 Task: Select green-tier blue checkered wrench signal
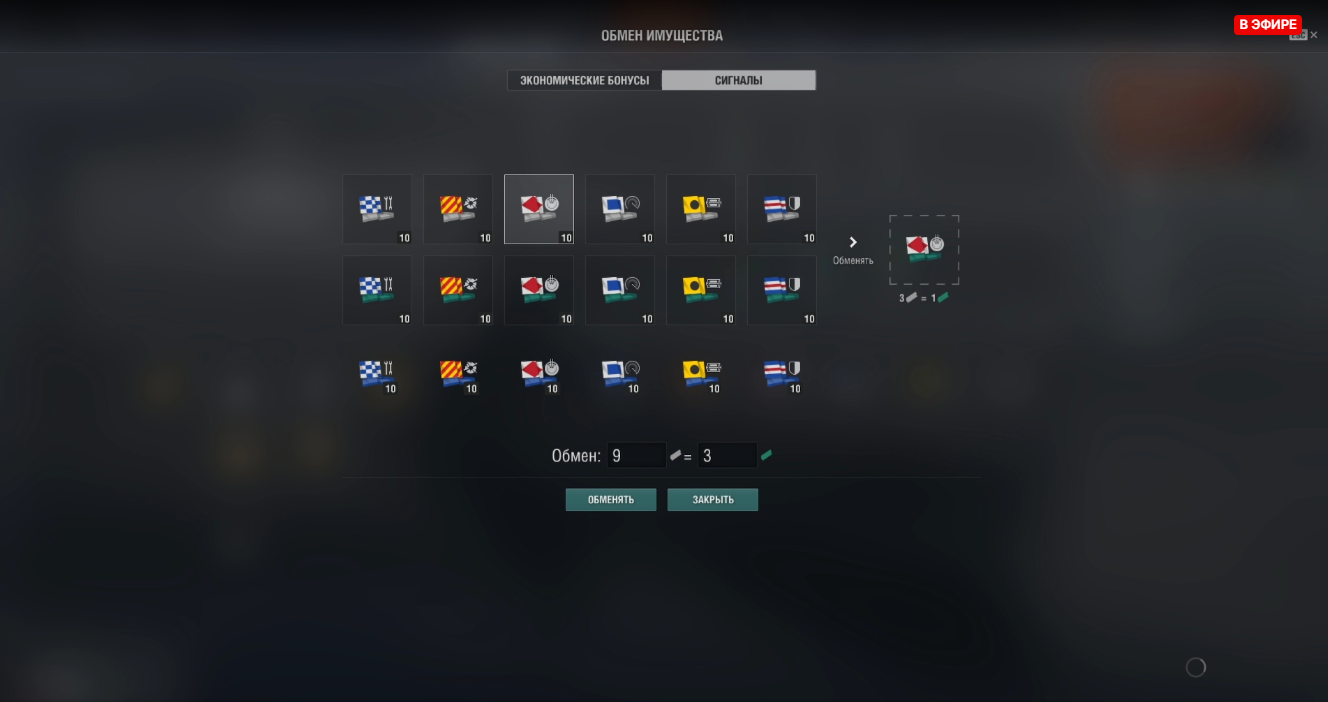[x=377, y=290]
